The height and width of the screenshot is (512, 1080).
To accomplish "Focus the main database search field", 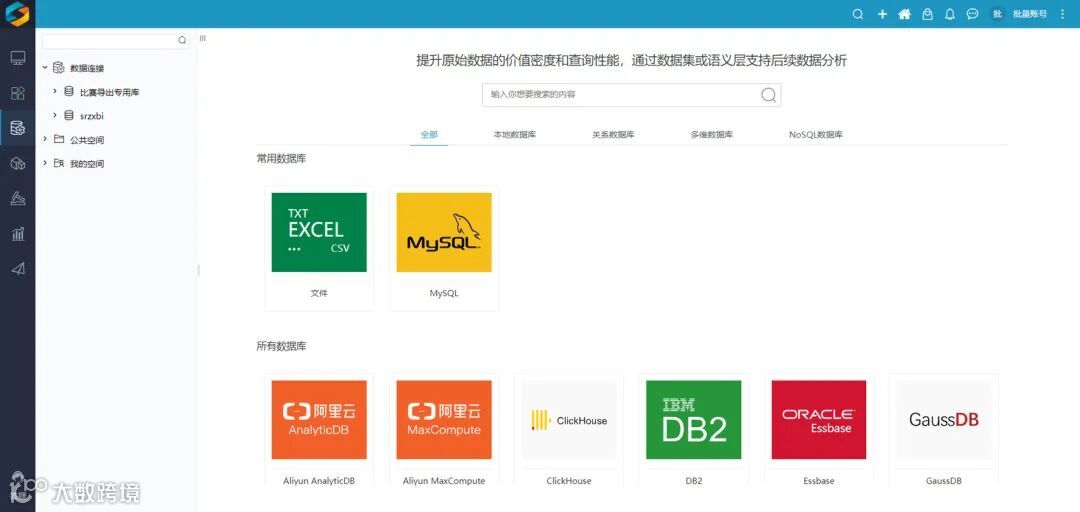I will pyautogui.click(x=631, y=95).
